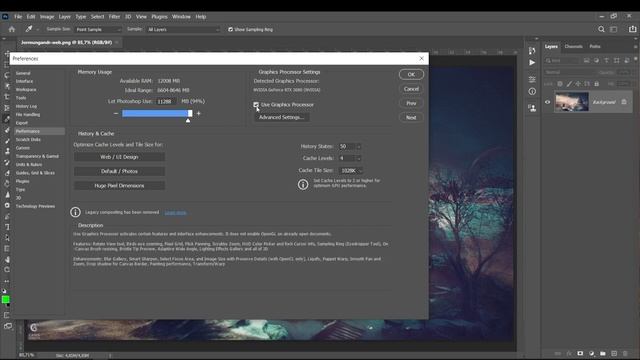Click the Let Photoshop Use memory input field
Screen dimensions: 640x360
click(x=166, y=101)
